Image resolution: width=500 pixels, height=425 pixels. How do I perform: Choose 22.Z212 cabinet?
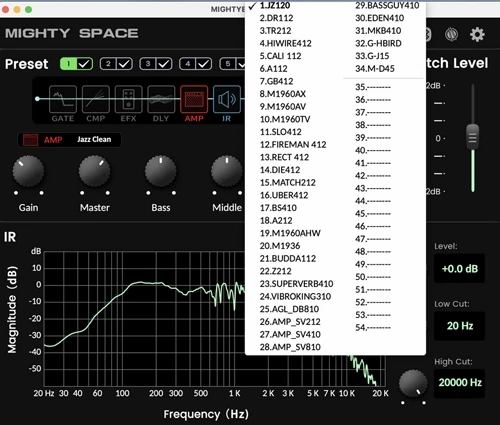pos(276,271)
